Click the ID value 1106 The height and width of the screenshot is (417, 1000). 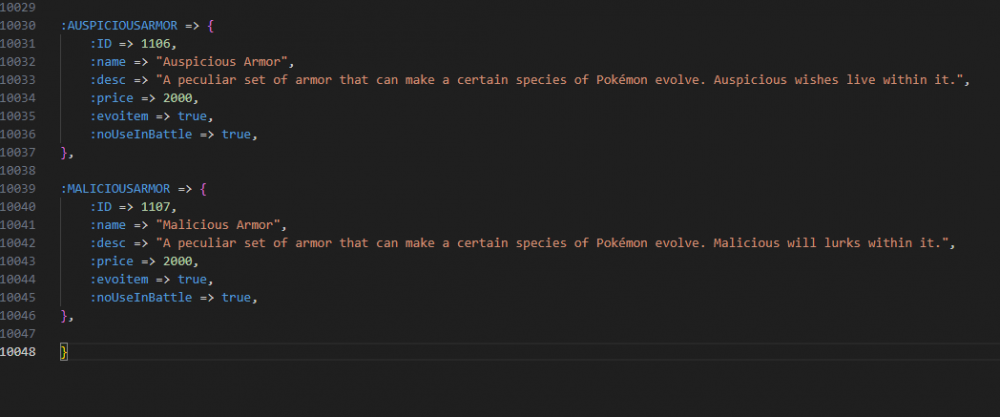tap(155, 44)
